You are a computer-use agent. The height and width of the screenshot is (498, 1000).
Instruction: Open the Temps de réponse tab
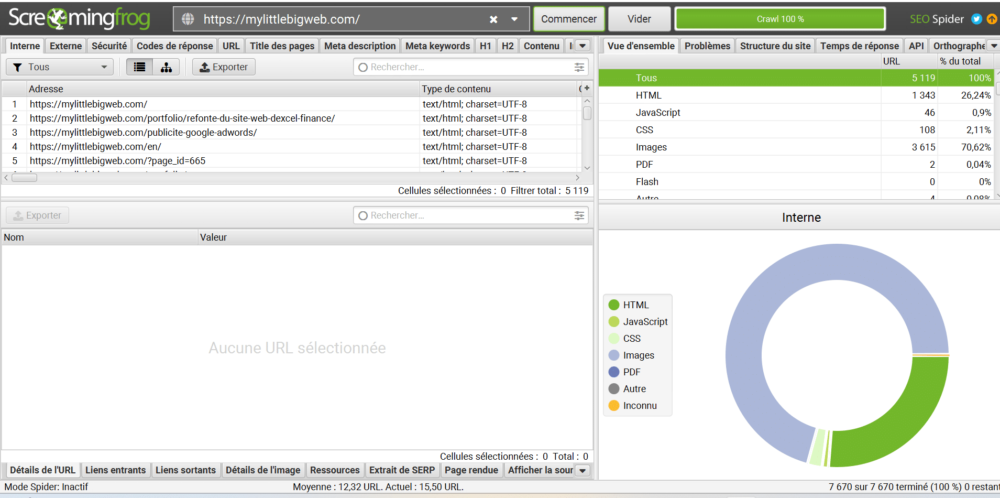click(859, 46)
